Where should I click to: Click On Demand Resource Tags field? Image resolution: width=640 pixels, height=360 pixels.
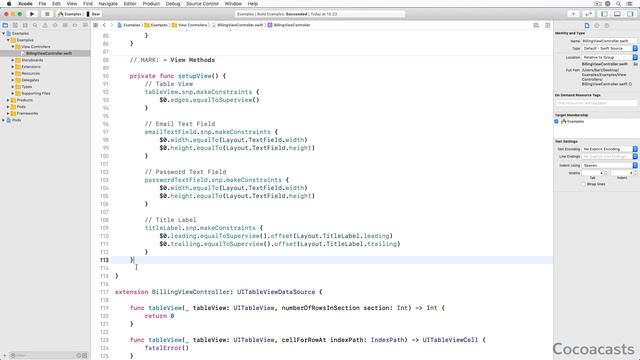(x=596, y=103)
